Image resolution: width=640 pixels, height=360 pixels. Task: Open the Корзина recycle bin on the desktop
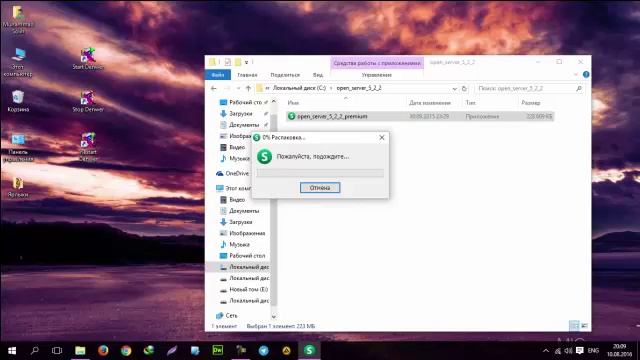tap(18, 101)
